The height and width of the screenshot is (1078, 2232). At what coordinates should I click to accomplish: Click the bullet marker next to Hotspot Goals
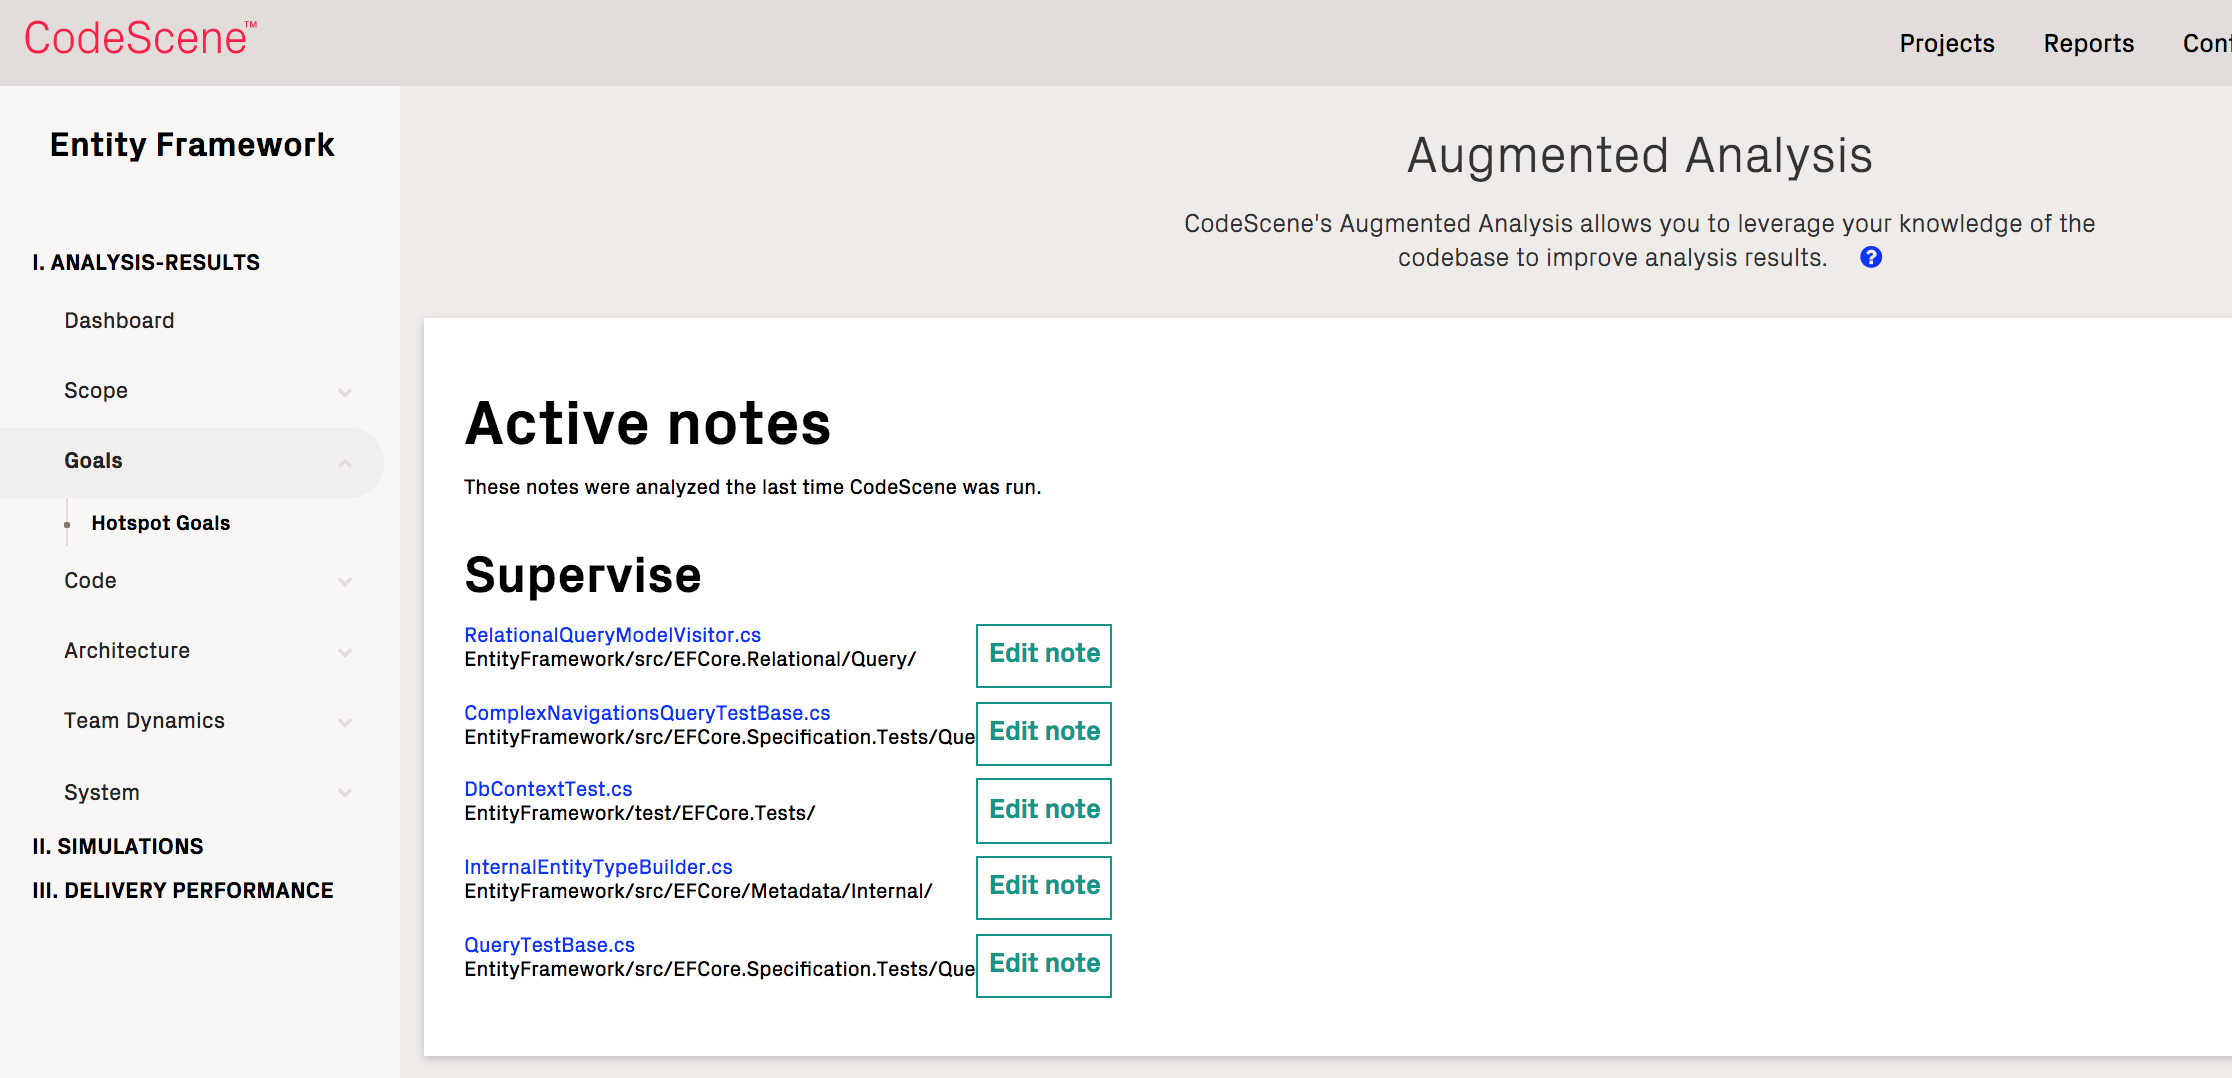[66, 523]
